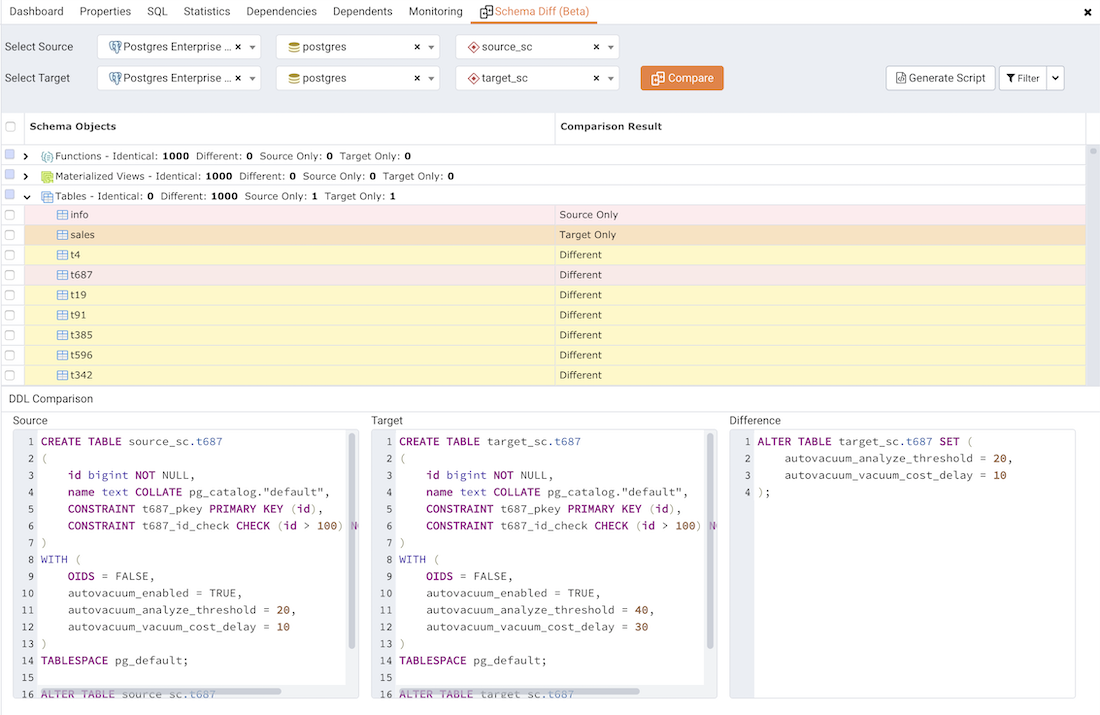Expand the Functions group
Screen dimensions: 1100x715
(26, 156)
